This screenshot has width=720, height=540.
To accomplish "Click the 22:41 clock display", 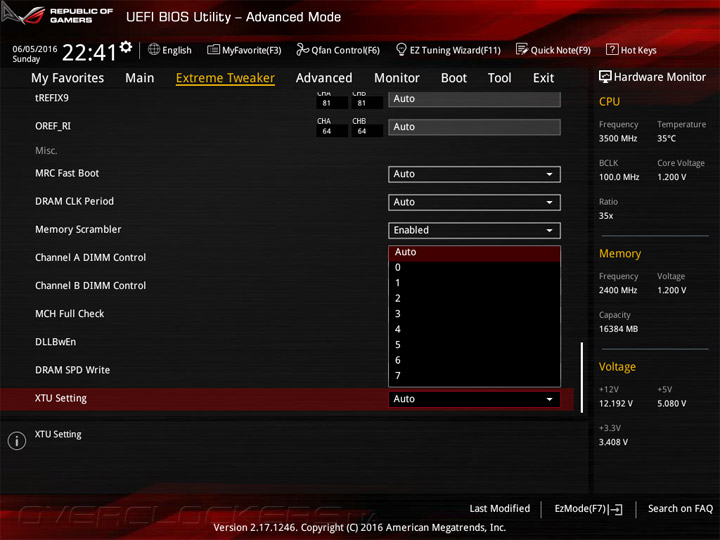I will click(89, 53).
